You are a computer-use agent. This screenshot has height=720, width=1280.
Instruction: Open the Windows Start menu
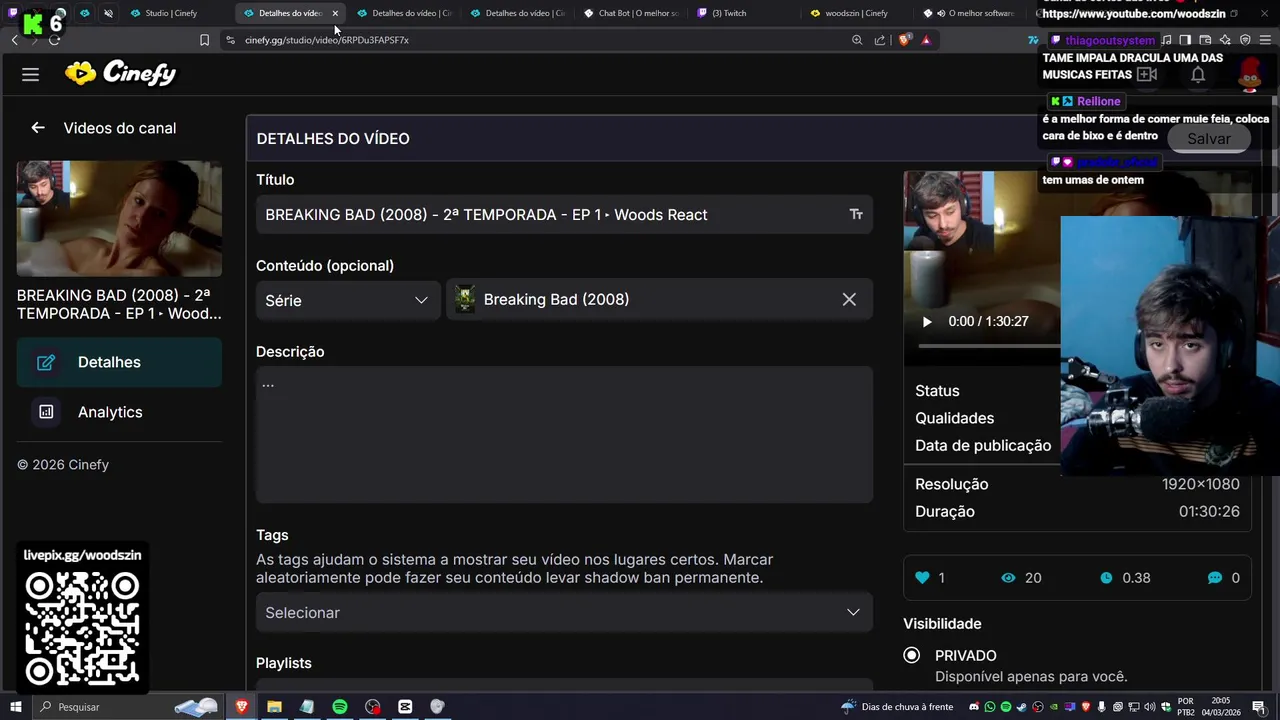pos(14,707)
